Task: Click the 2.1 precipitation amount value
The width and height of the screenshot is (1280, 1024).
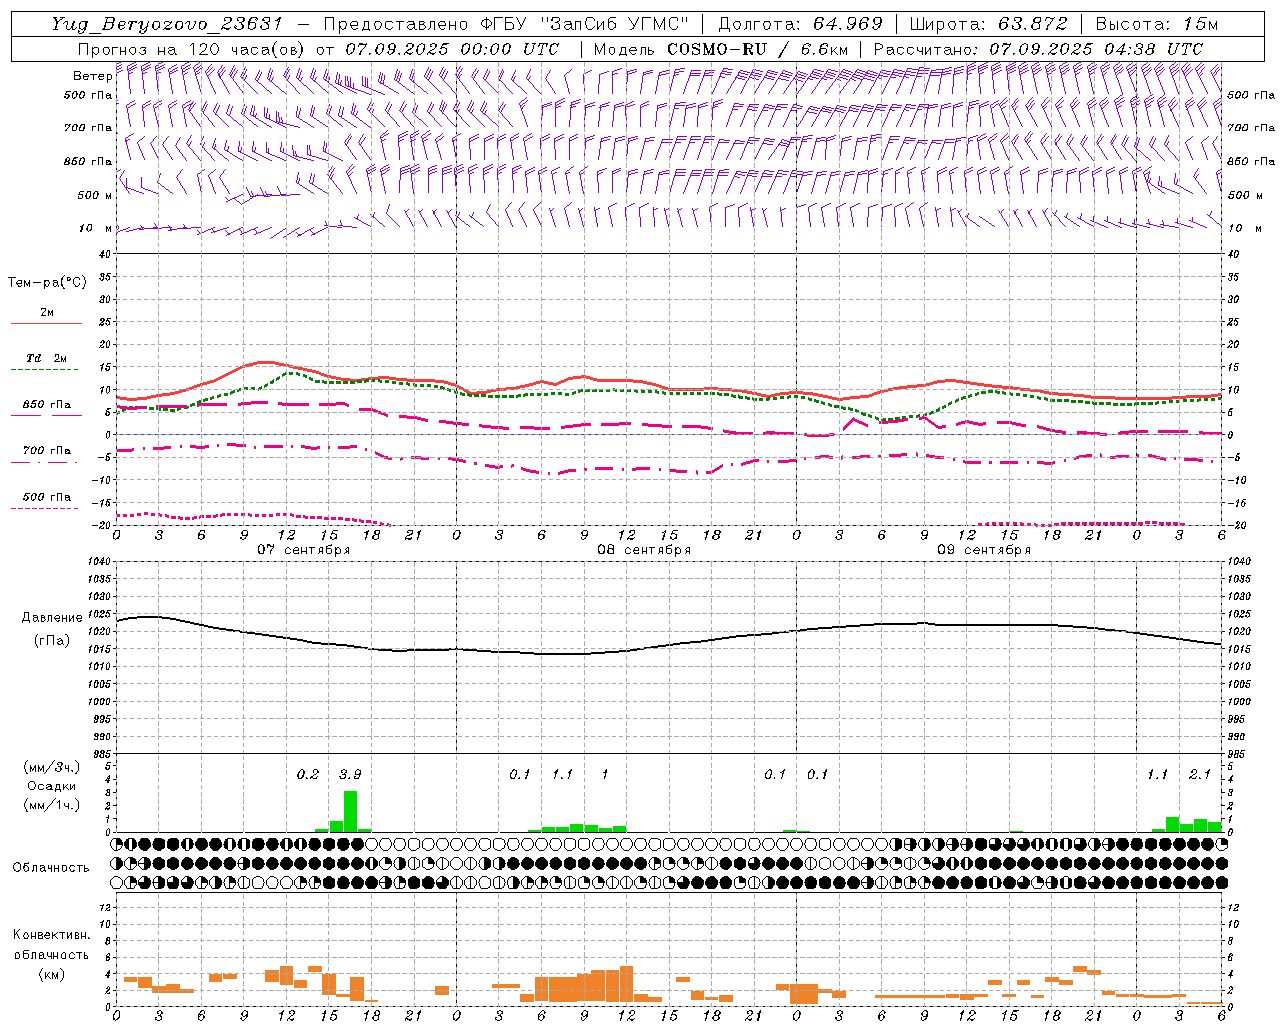Action: [x=1200, y=775]
